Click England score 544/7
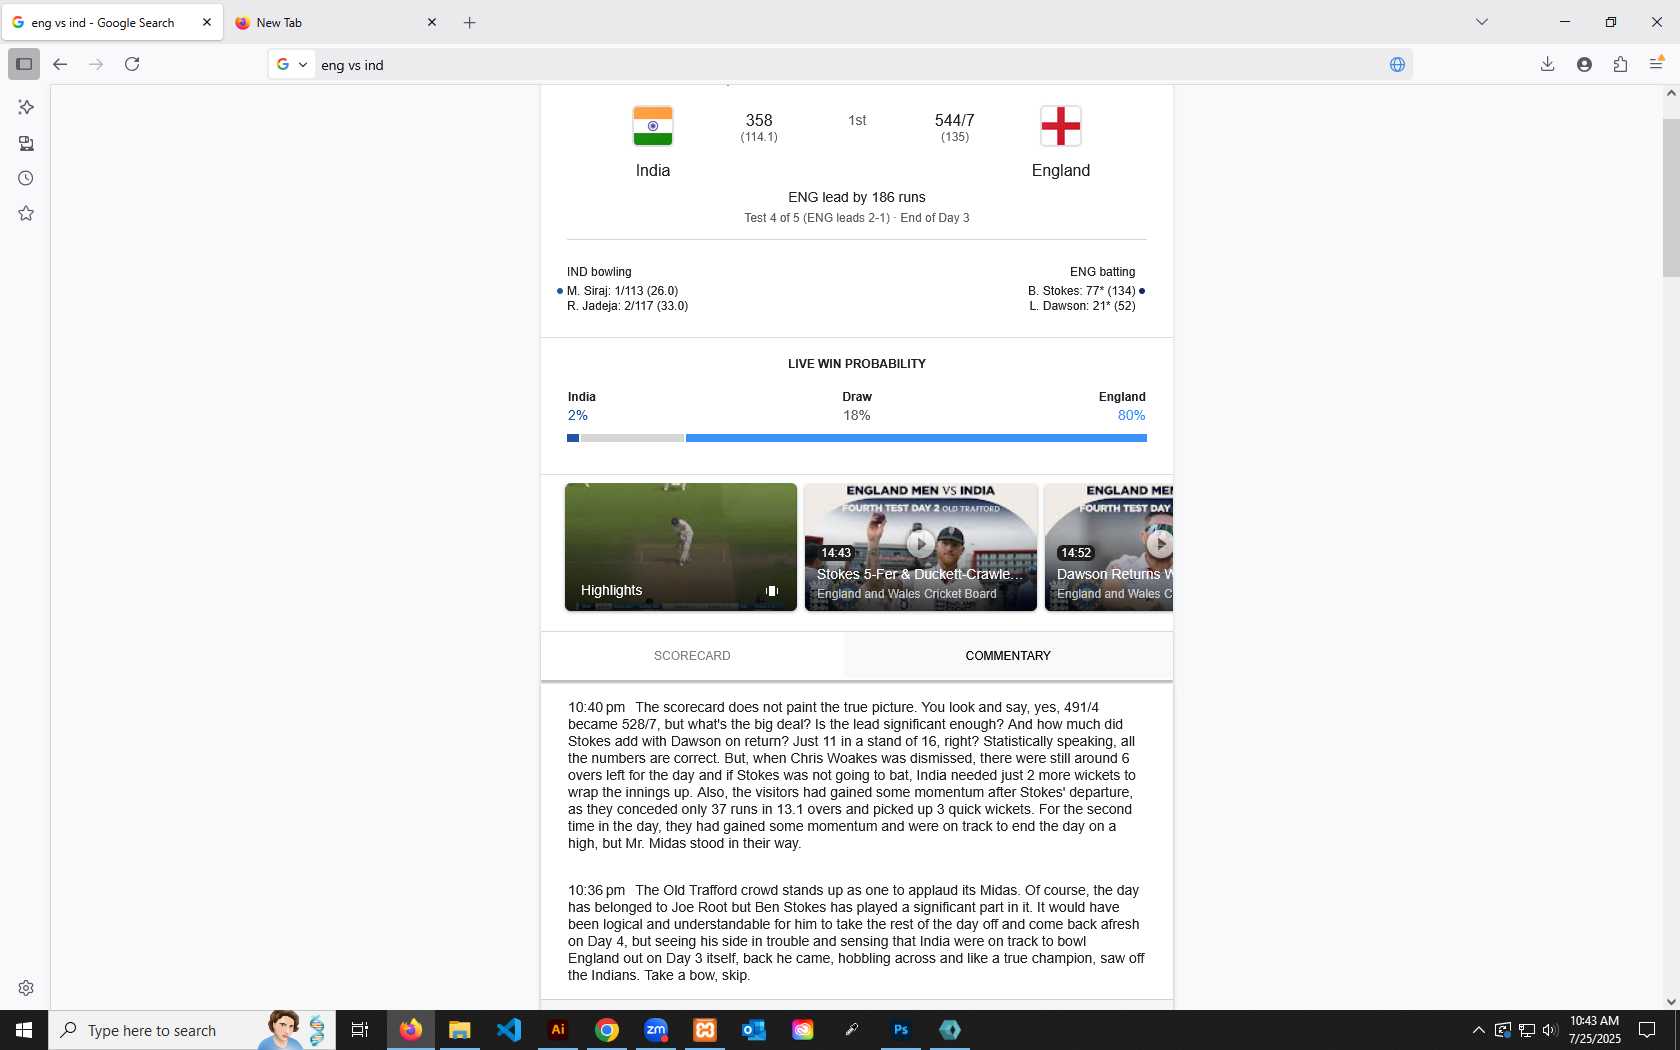 coord(955,120)
